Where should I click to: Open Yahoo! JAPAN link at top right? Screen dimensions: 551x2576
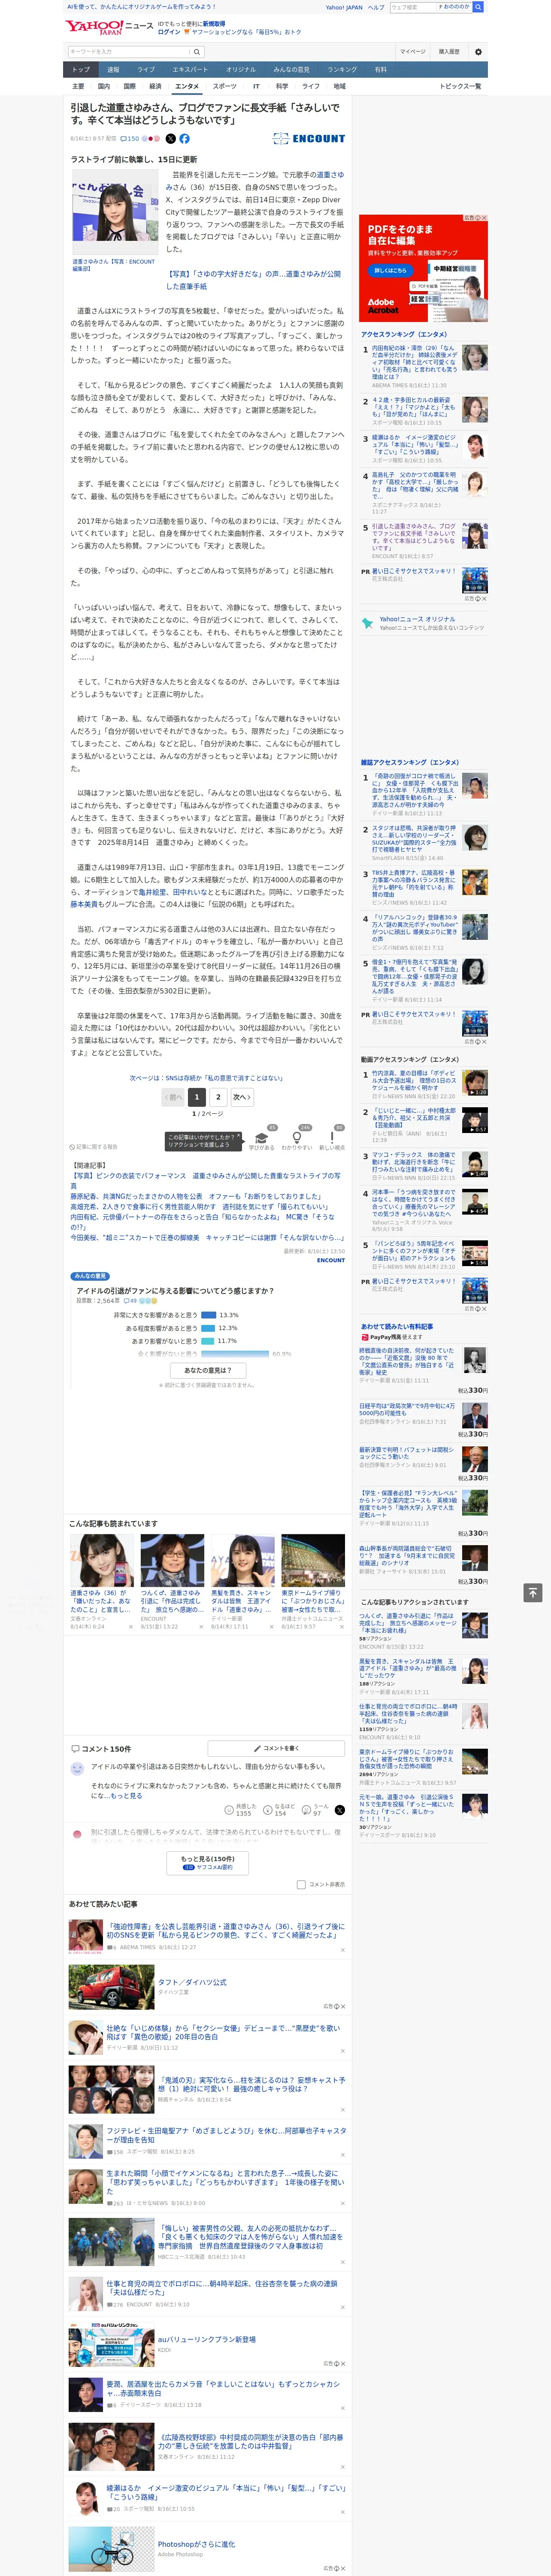coord(344,7)
